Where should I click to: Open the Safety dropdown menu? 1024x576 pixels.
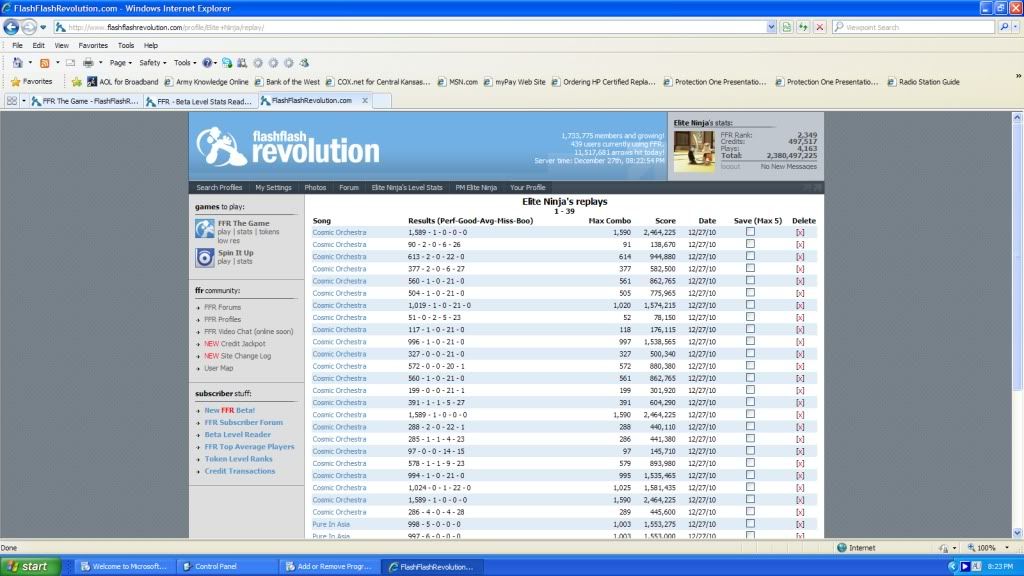pyautogui.click(x=151, y=63)
